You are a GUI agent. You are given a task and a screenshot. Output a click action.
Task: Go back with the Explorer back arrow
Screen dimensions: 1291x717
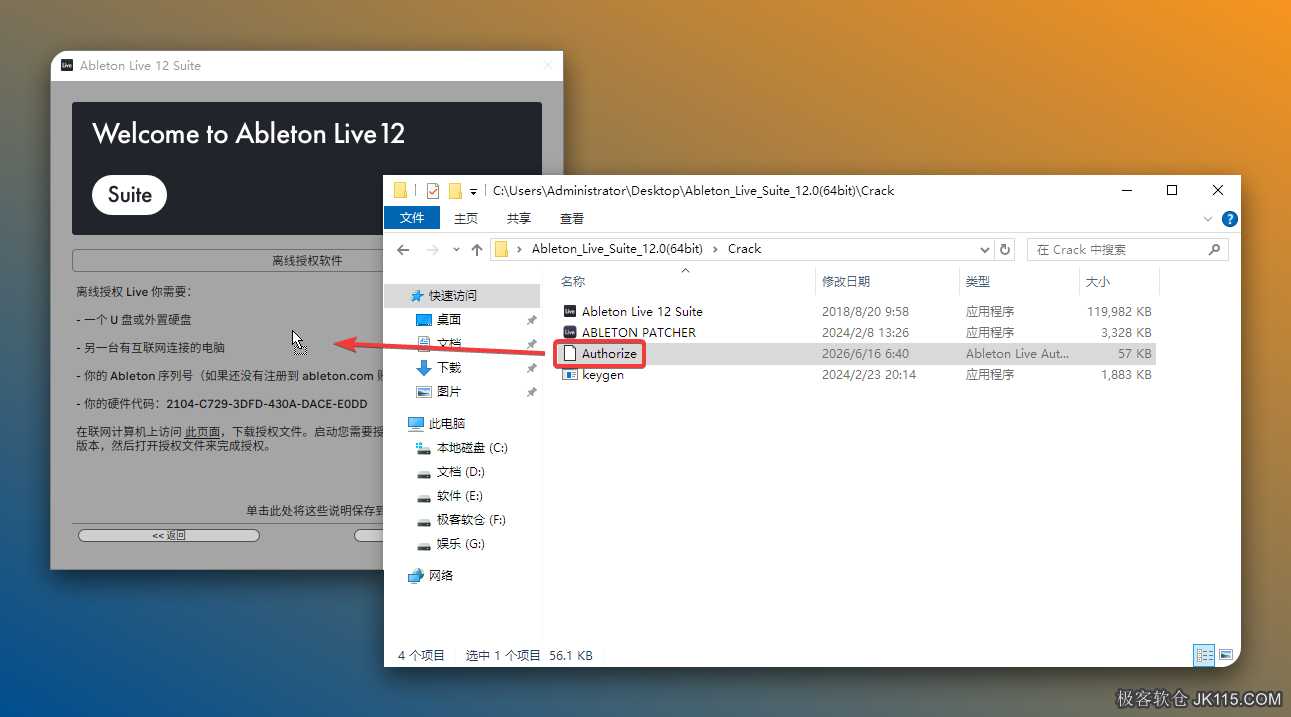(x=403, y=249)
